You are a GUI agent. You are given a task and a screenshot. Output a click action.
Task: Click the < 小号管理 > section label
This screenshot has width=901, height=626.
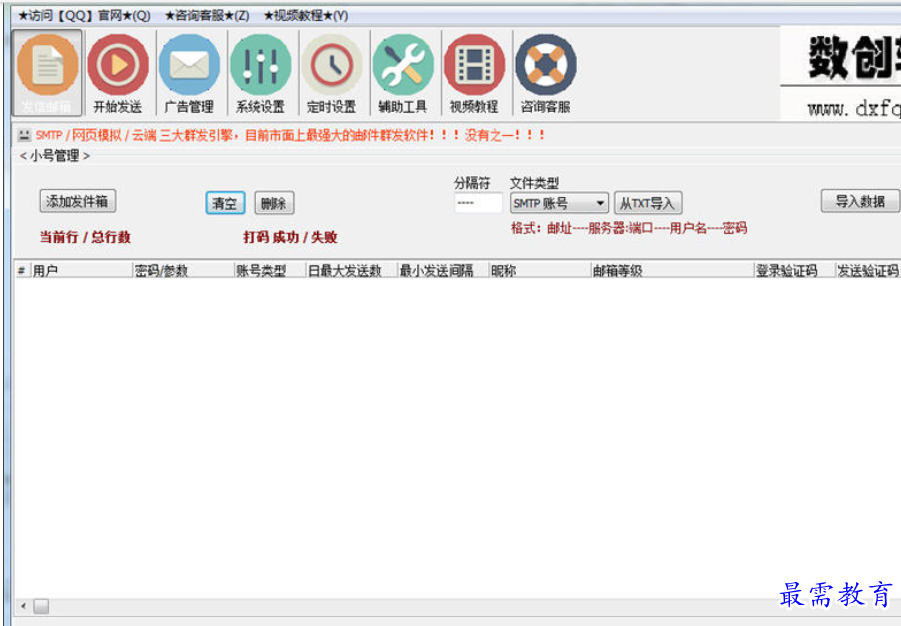click(x=55, y=156)
